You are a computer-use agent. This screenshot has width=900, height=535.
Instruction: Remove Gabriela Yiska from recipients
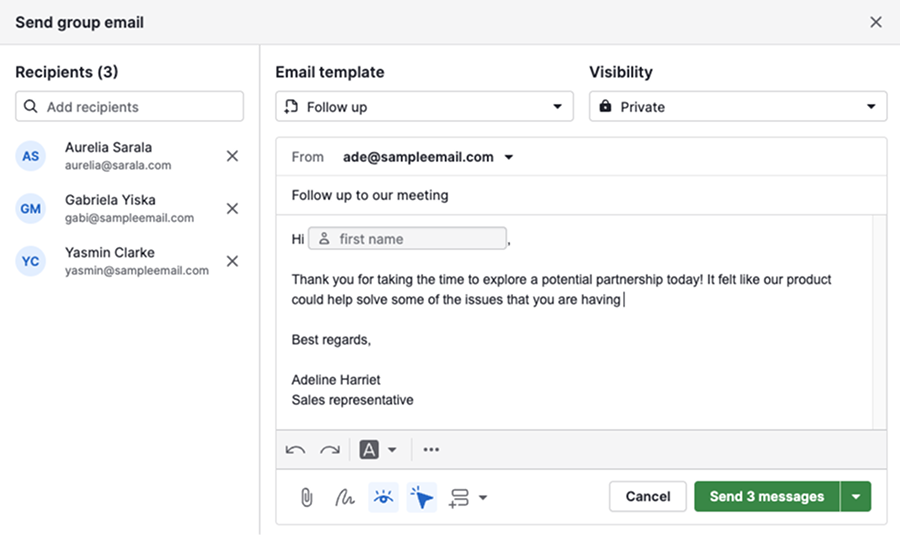(x=232, y=208)
